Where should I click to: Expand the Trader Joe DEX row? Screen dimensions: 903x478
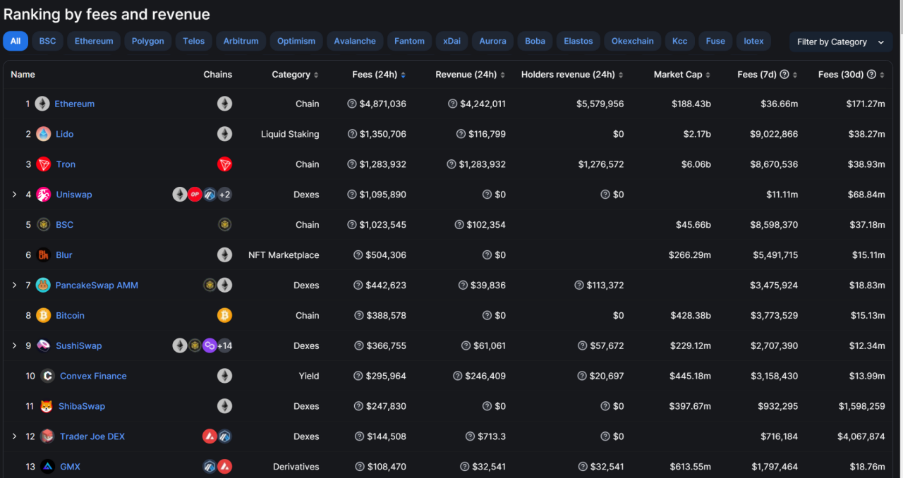pos(14,437)
